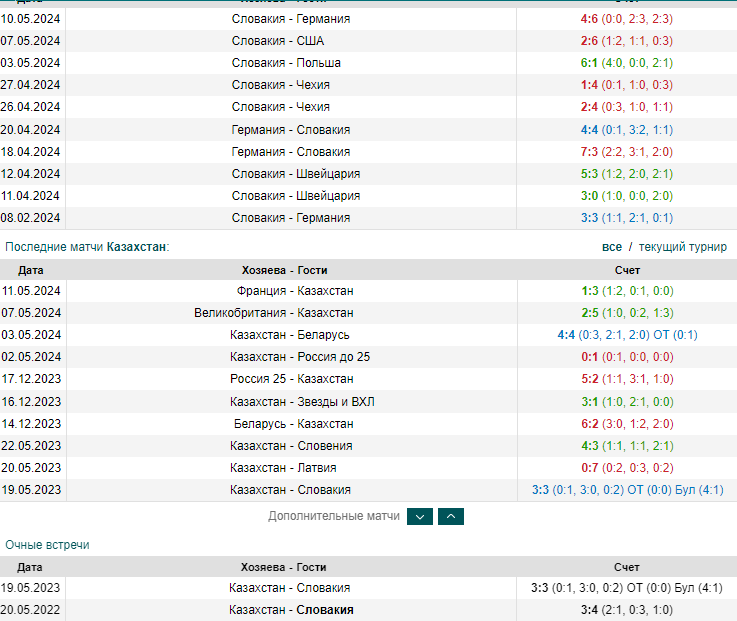Screen dimensions: 737x621
Task: Open head-to-head Казахстан - Словакия of 19.05.2023
Action: click(290, 588)
